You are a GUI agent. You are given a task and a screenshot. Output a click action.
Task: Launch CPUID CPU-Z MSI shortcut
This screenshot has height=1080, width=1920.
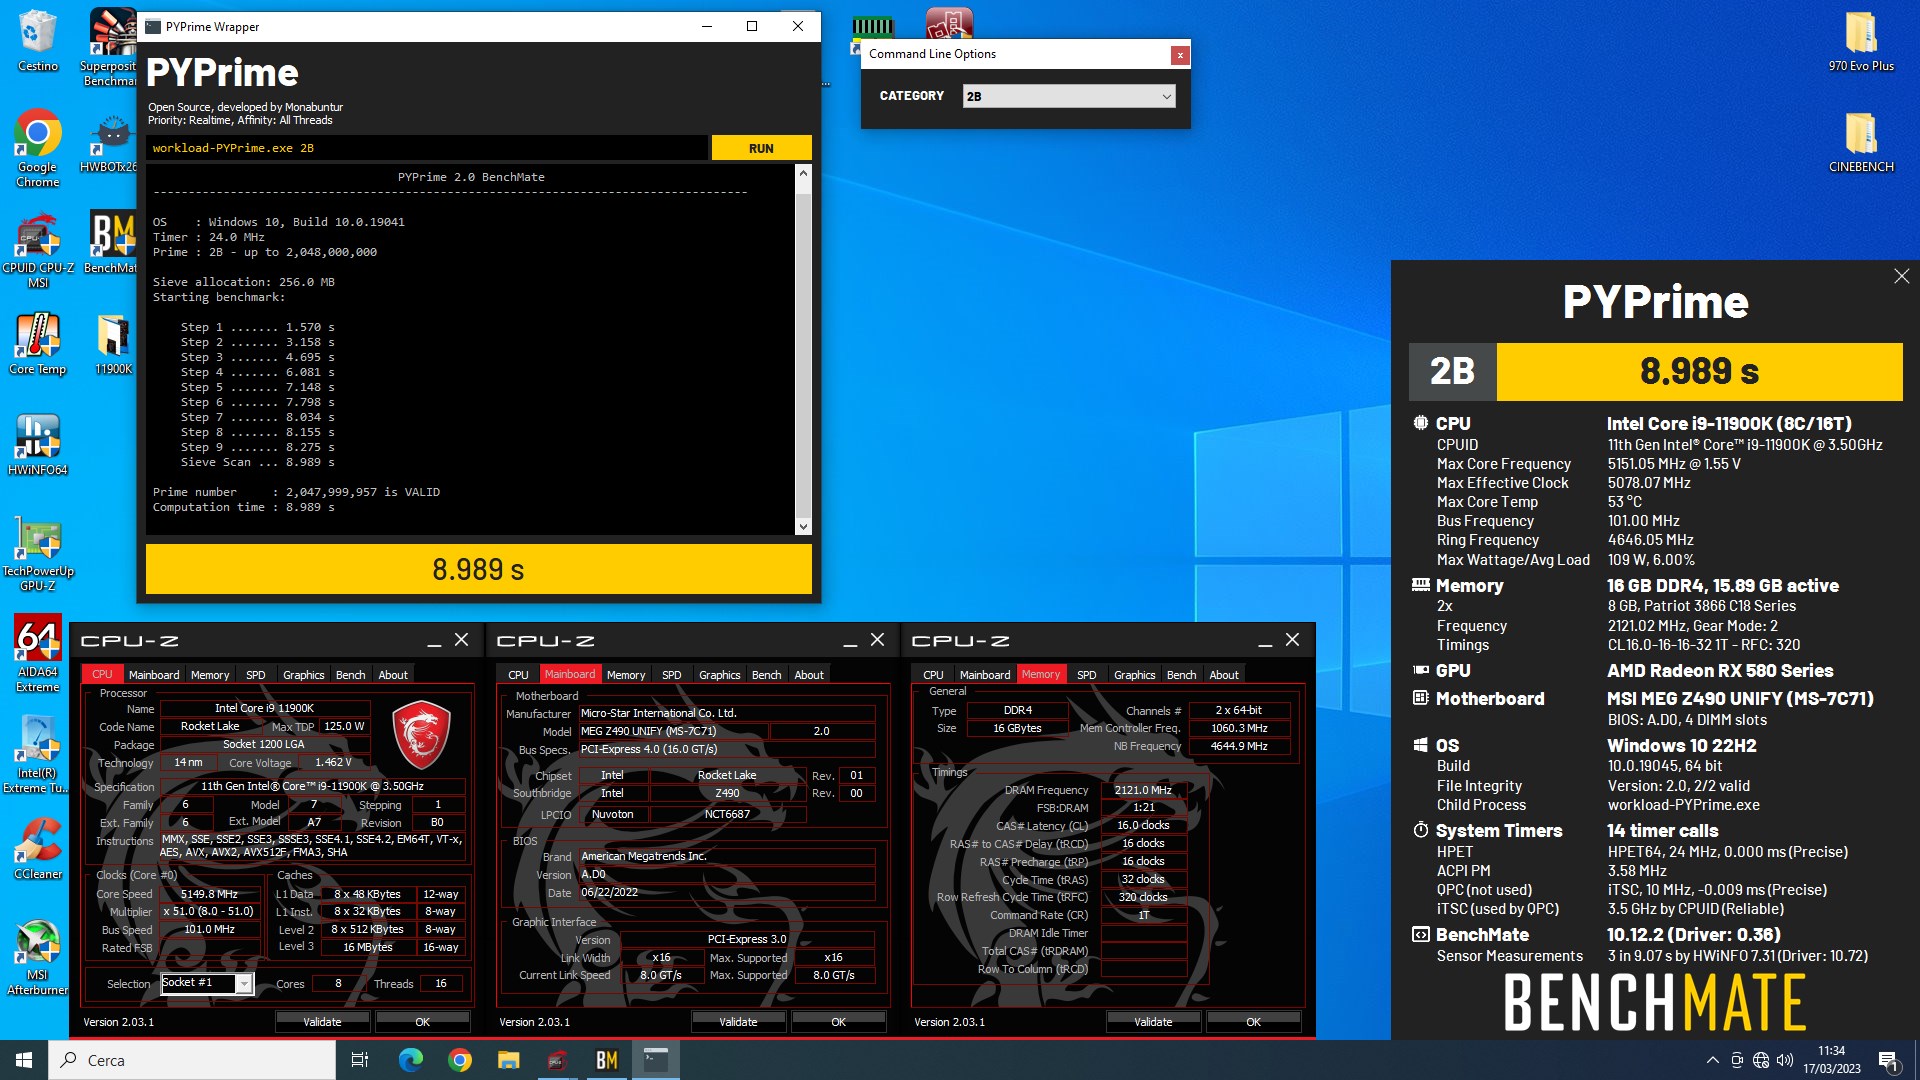click(37, 250)
